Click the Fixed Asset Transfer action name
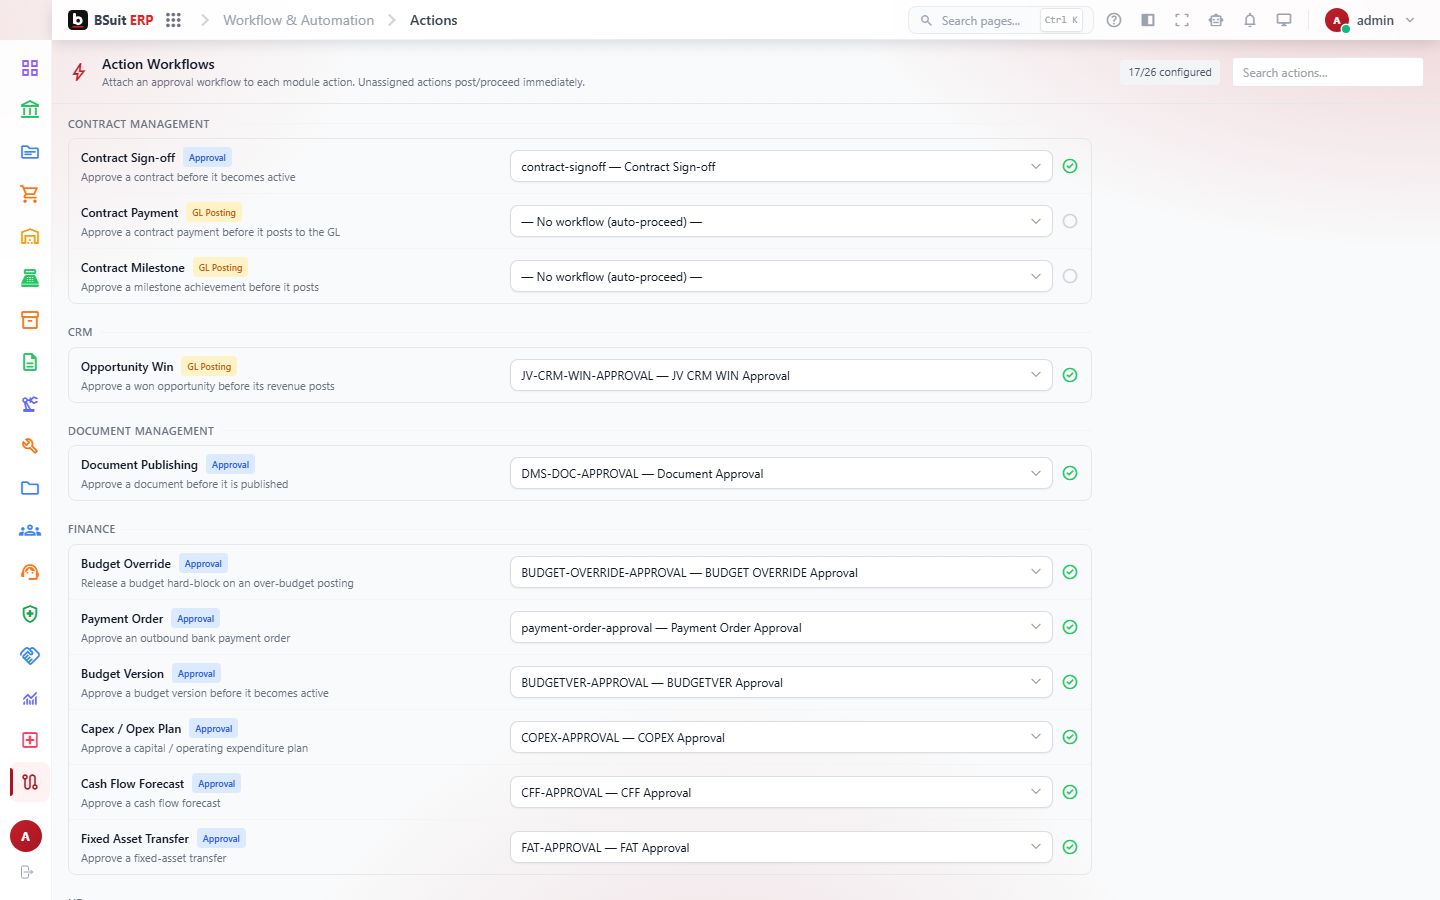The image size is (1440, 900). click(135, 839)
